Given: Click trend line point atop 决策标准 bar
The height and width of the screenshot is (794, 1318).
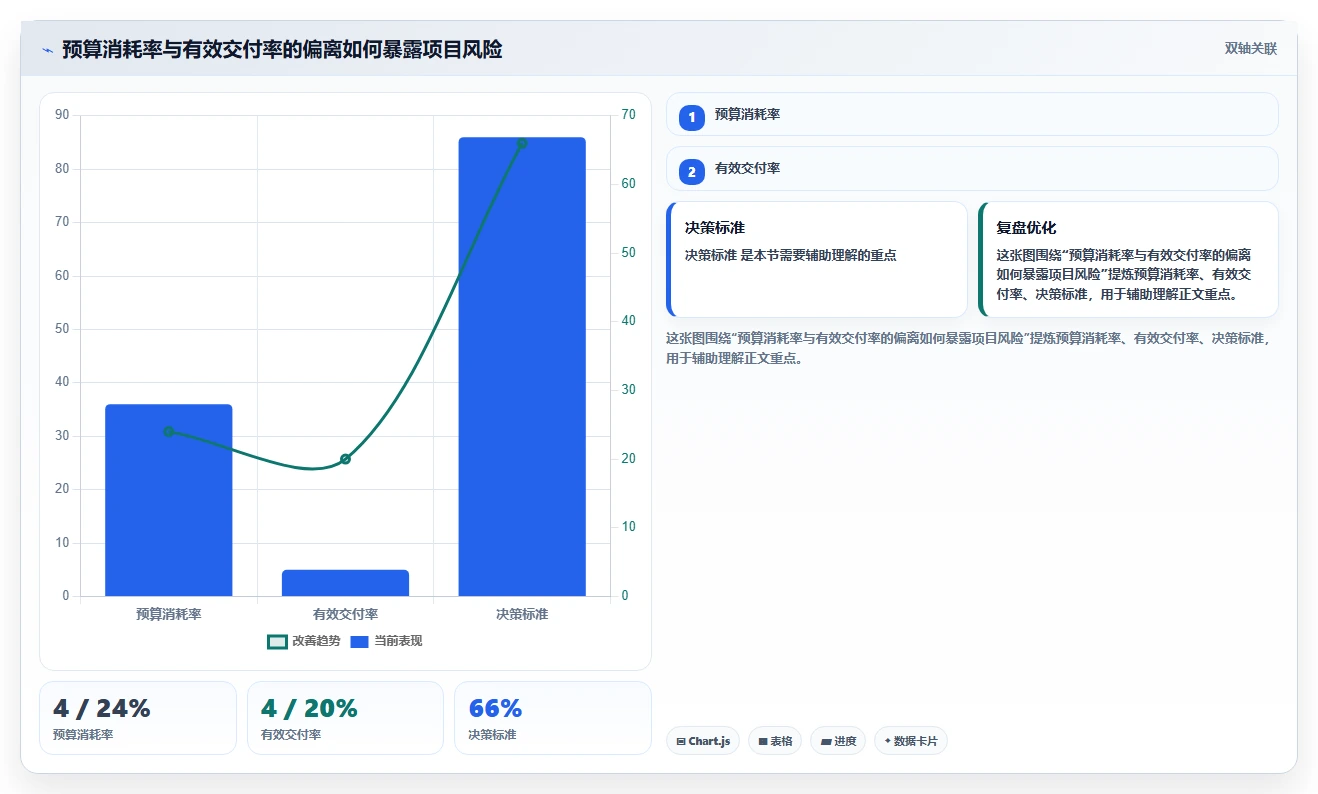Looking at the screenshot, I should pos(522,143).
